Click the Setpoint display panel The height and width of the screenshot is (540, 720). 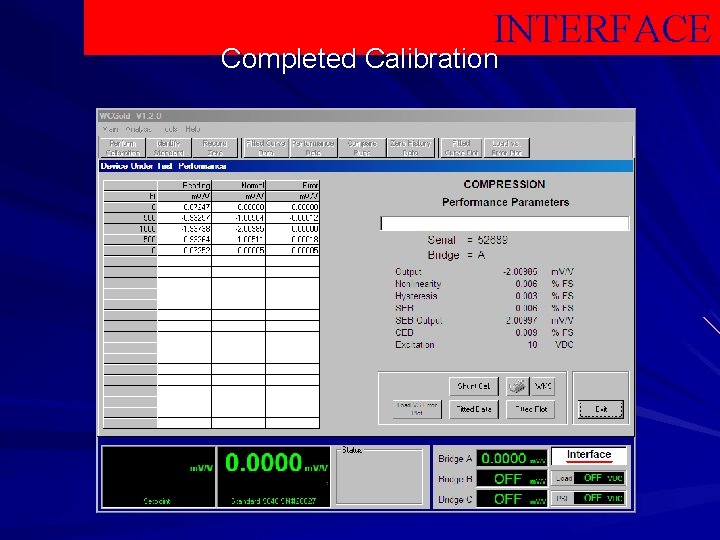click(x=158, y=477)
